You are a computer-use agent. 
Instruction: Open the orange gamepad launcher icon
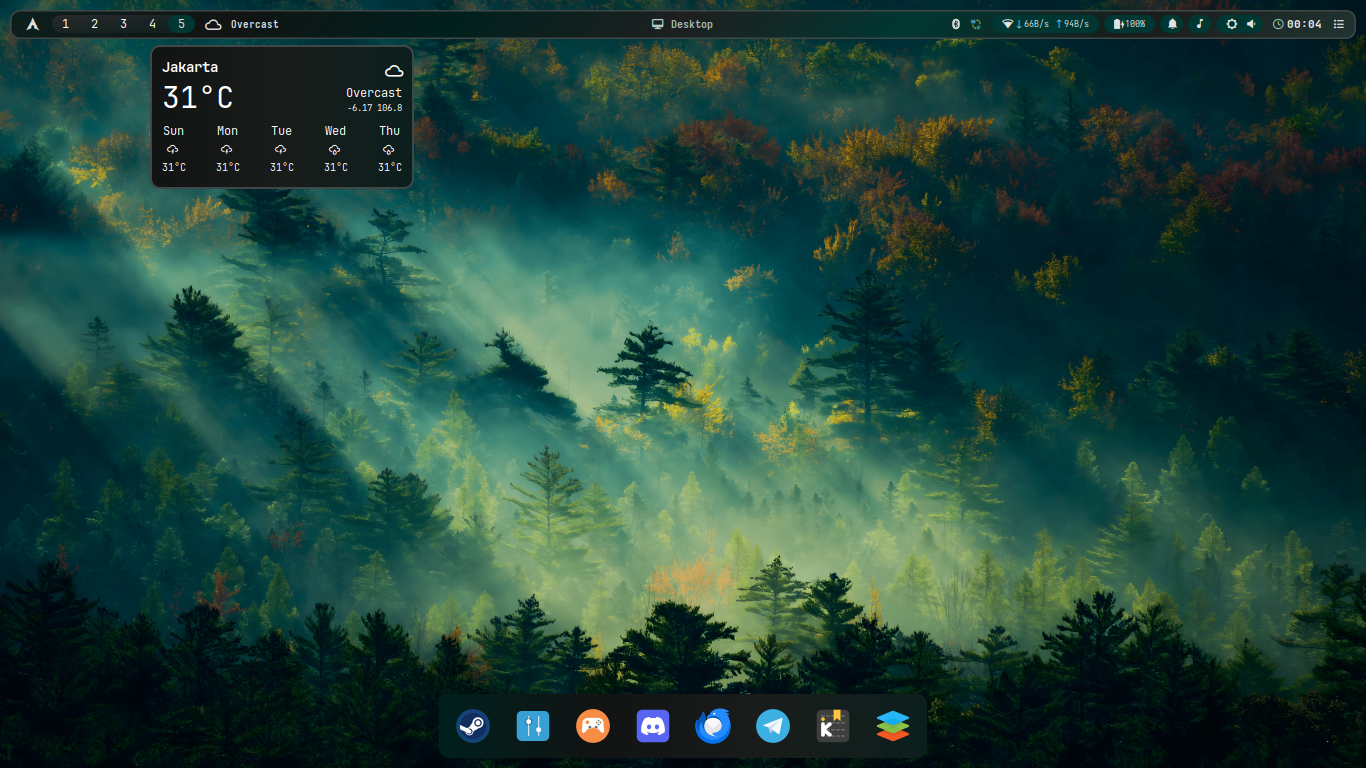click(593, 726)
